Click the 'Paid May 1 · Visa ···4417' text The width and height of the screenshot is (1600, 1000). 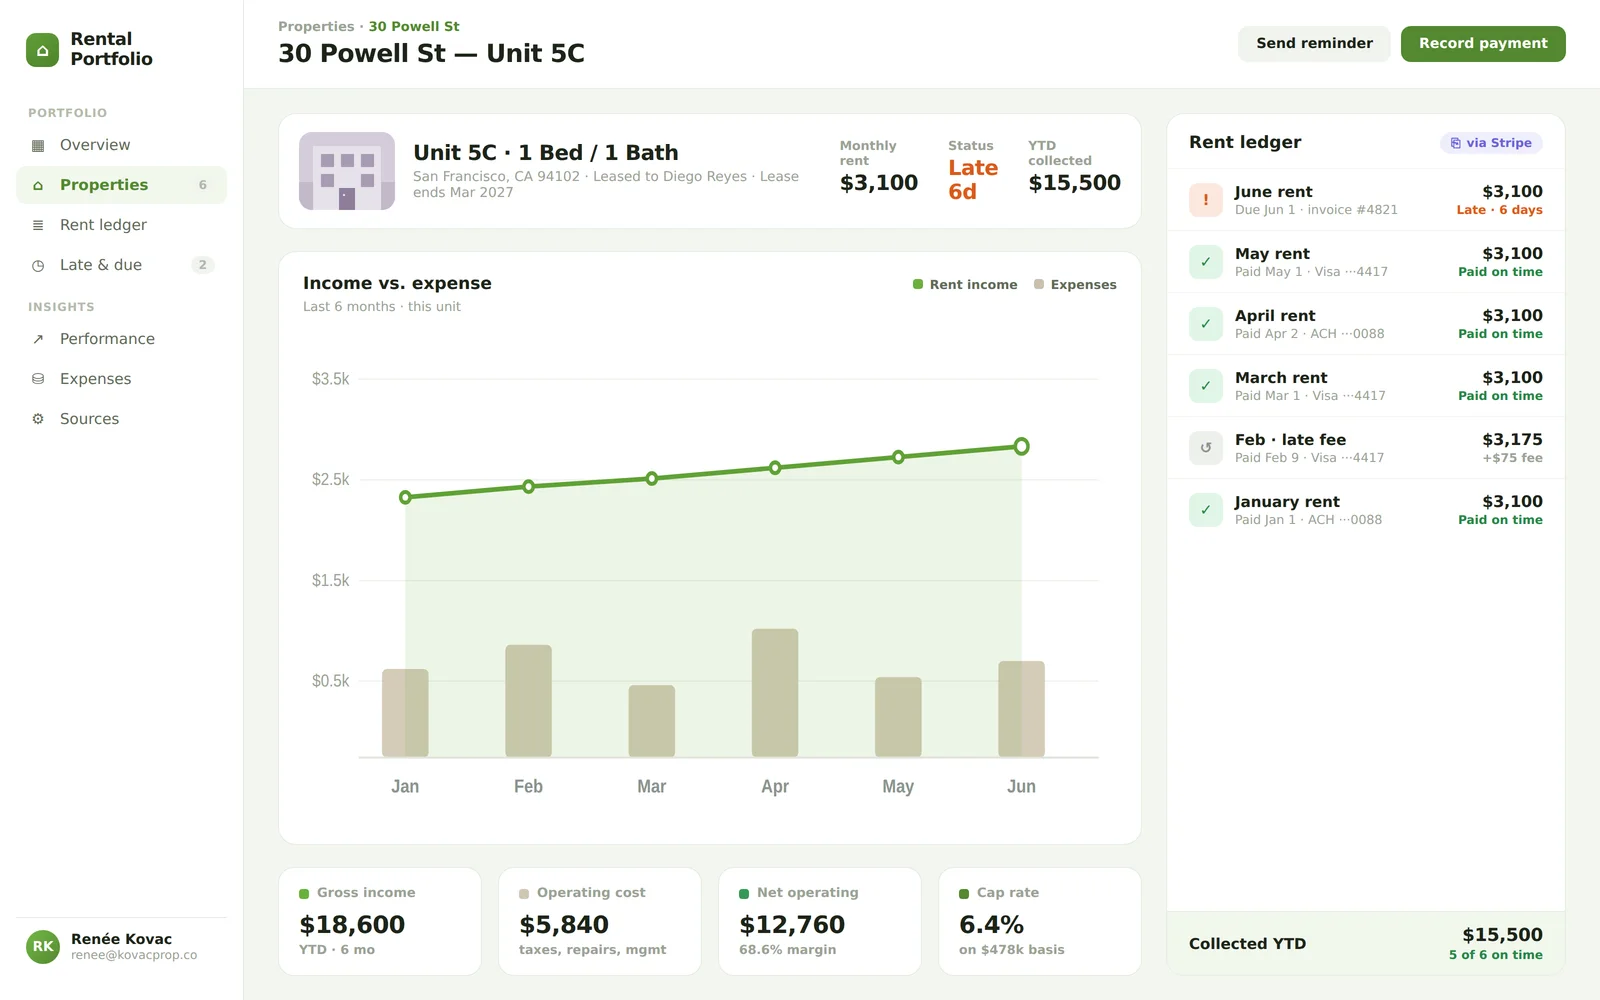tap(1311, 272)
